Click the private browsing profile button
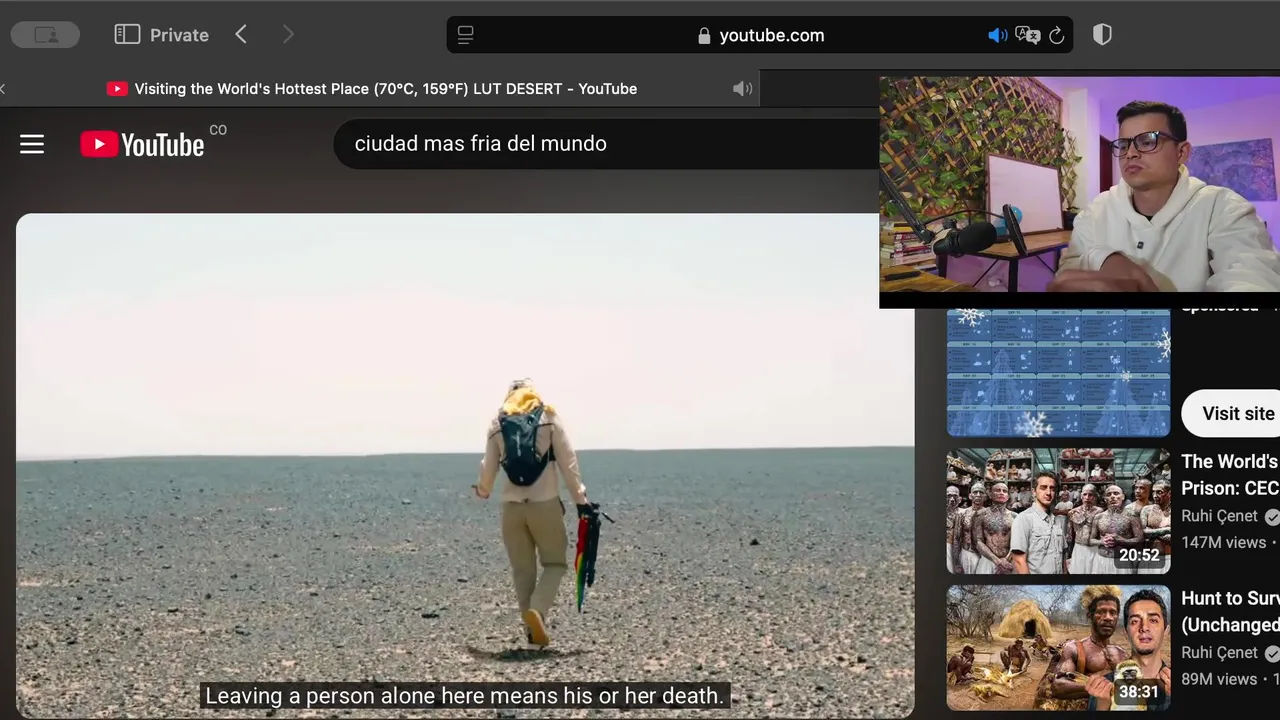 [45, 35]
